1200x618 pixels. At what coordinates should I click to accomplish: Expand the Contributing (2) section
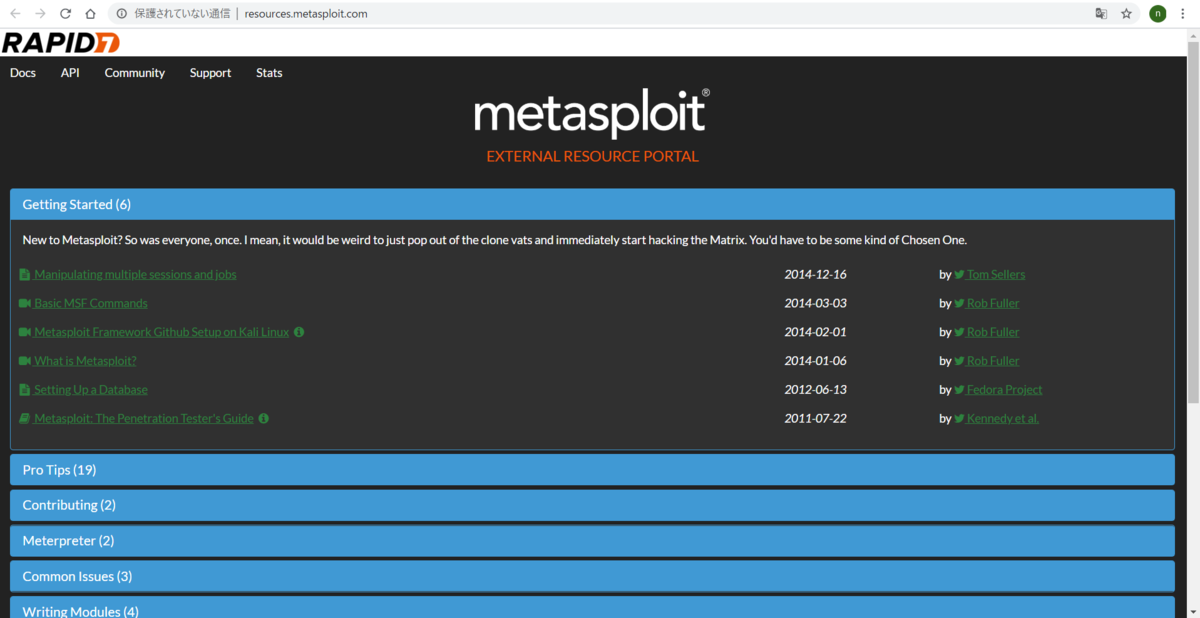(592, 505)
